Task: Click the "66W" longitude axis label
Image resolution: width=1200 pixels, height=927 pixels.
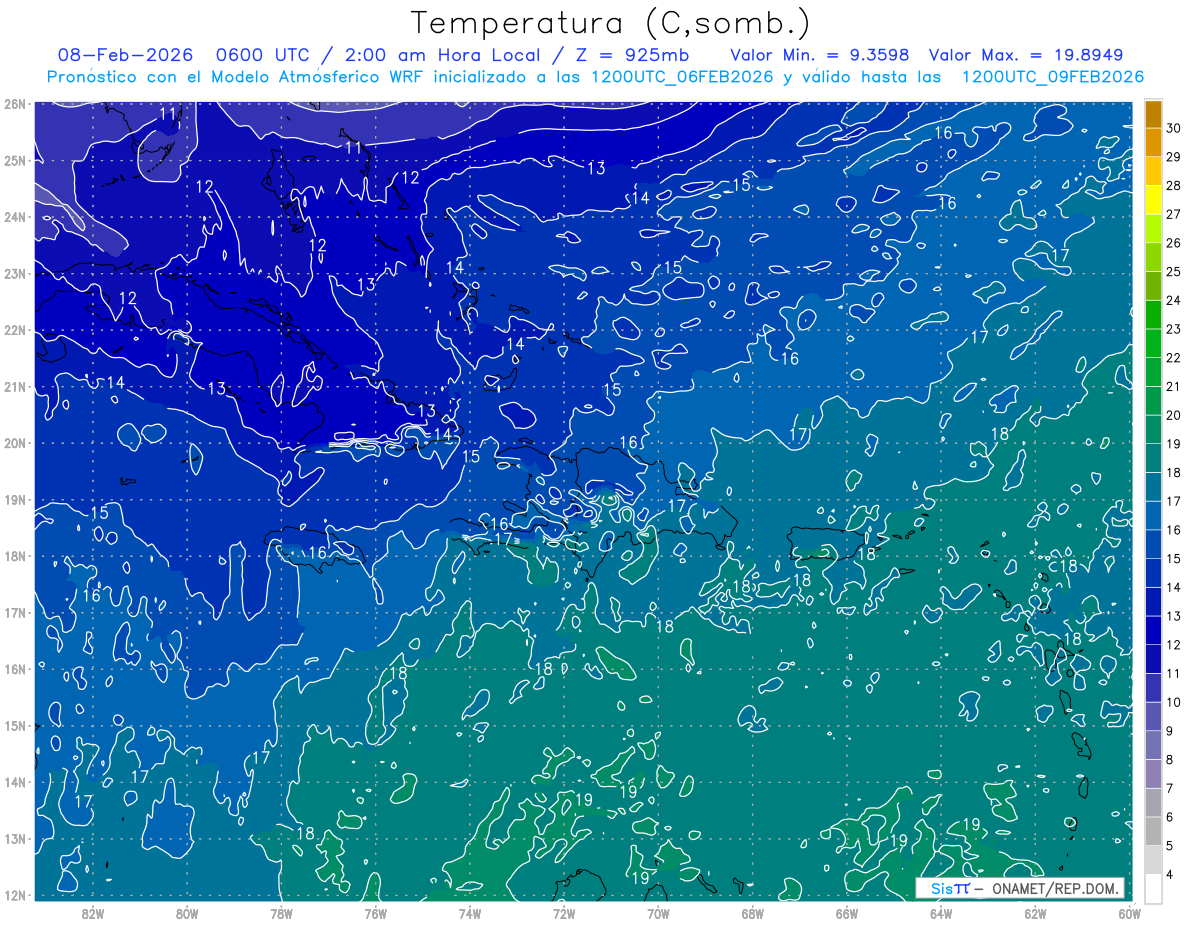Action: coord(847,913)
